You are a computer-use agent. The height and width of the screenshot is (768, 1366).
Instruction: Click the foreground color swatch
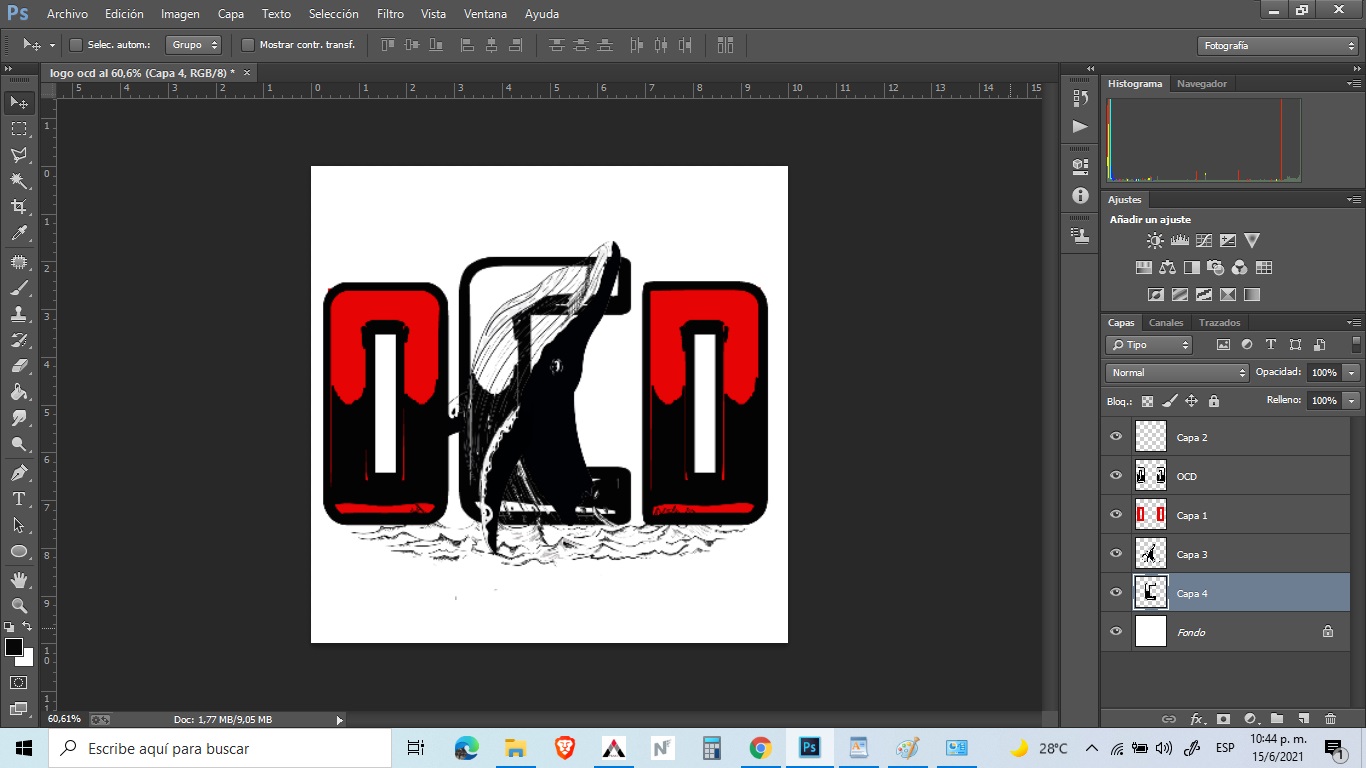point(14,647)
